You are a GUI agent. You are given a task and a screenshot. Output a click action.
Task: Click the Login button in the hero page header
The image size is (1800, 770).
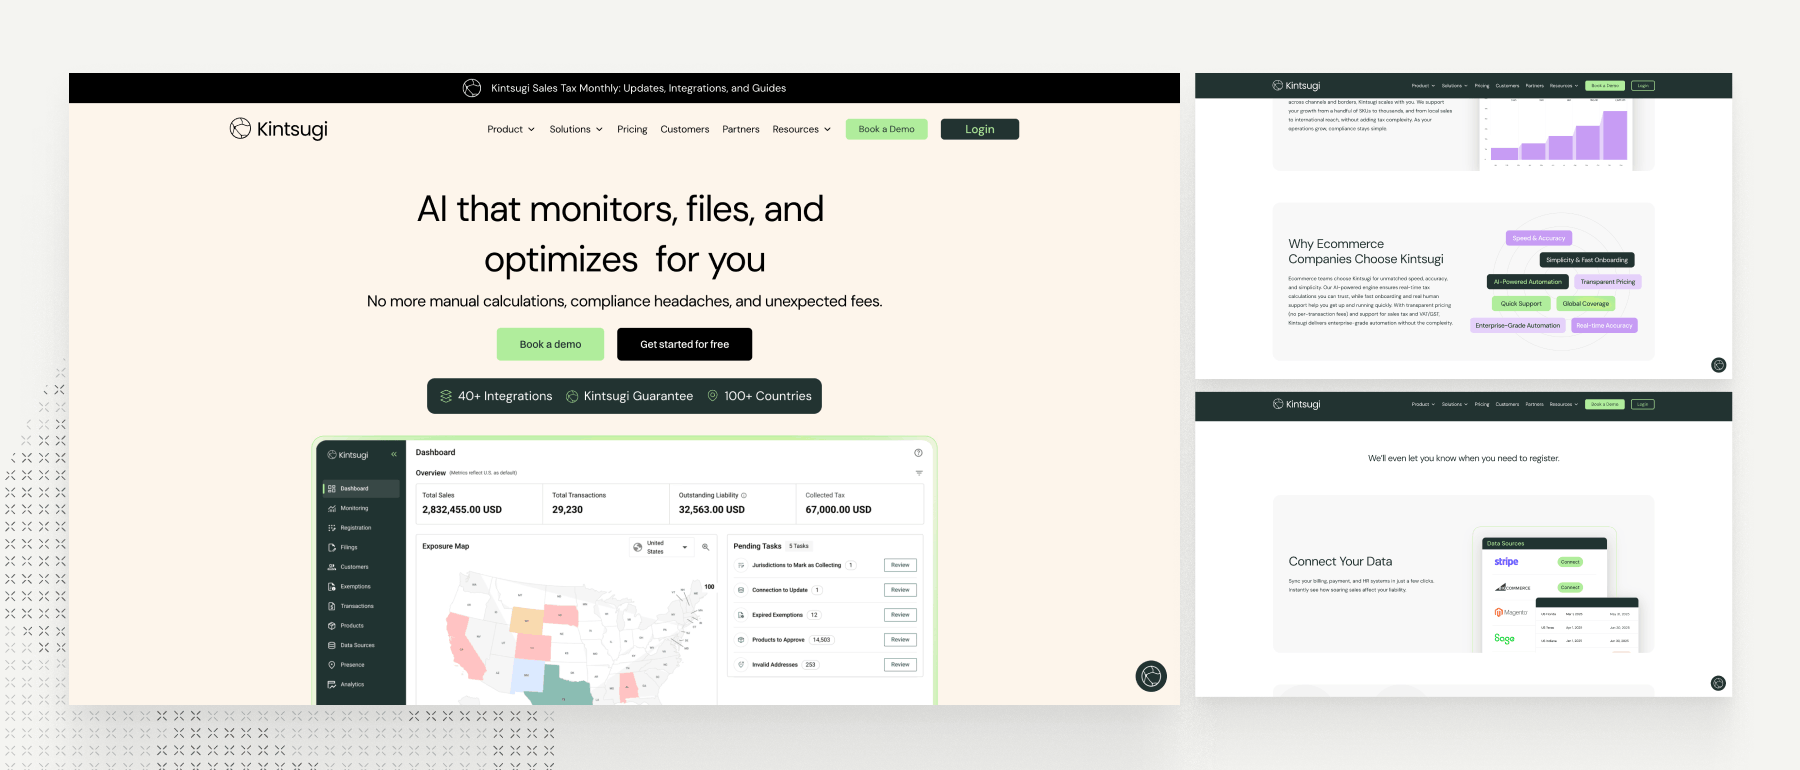[980, 129]
